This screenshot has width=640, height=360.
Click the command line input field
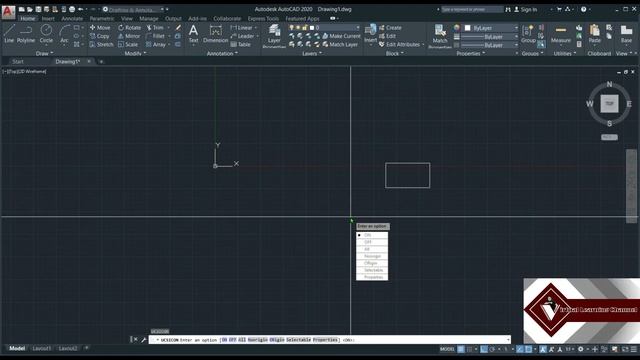[329, 340]
